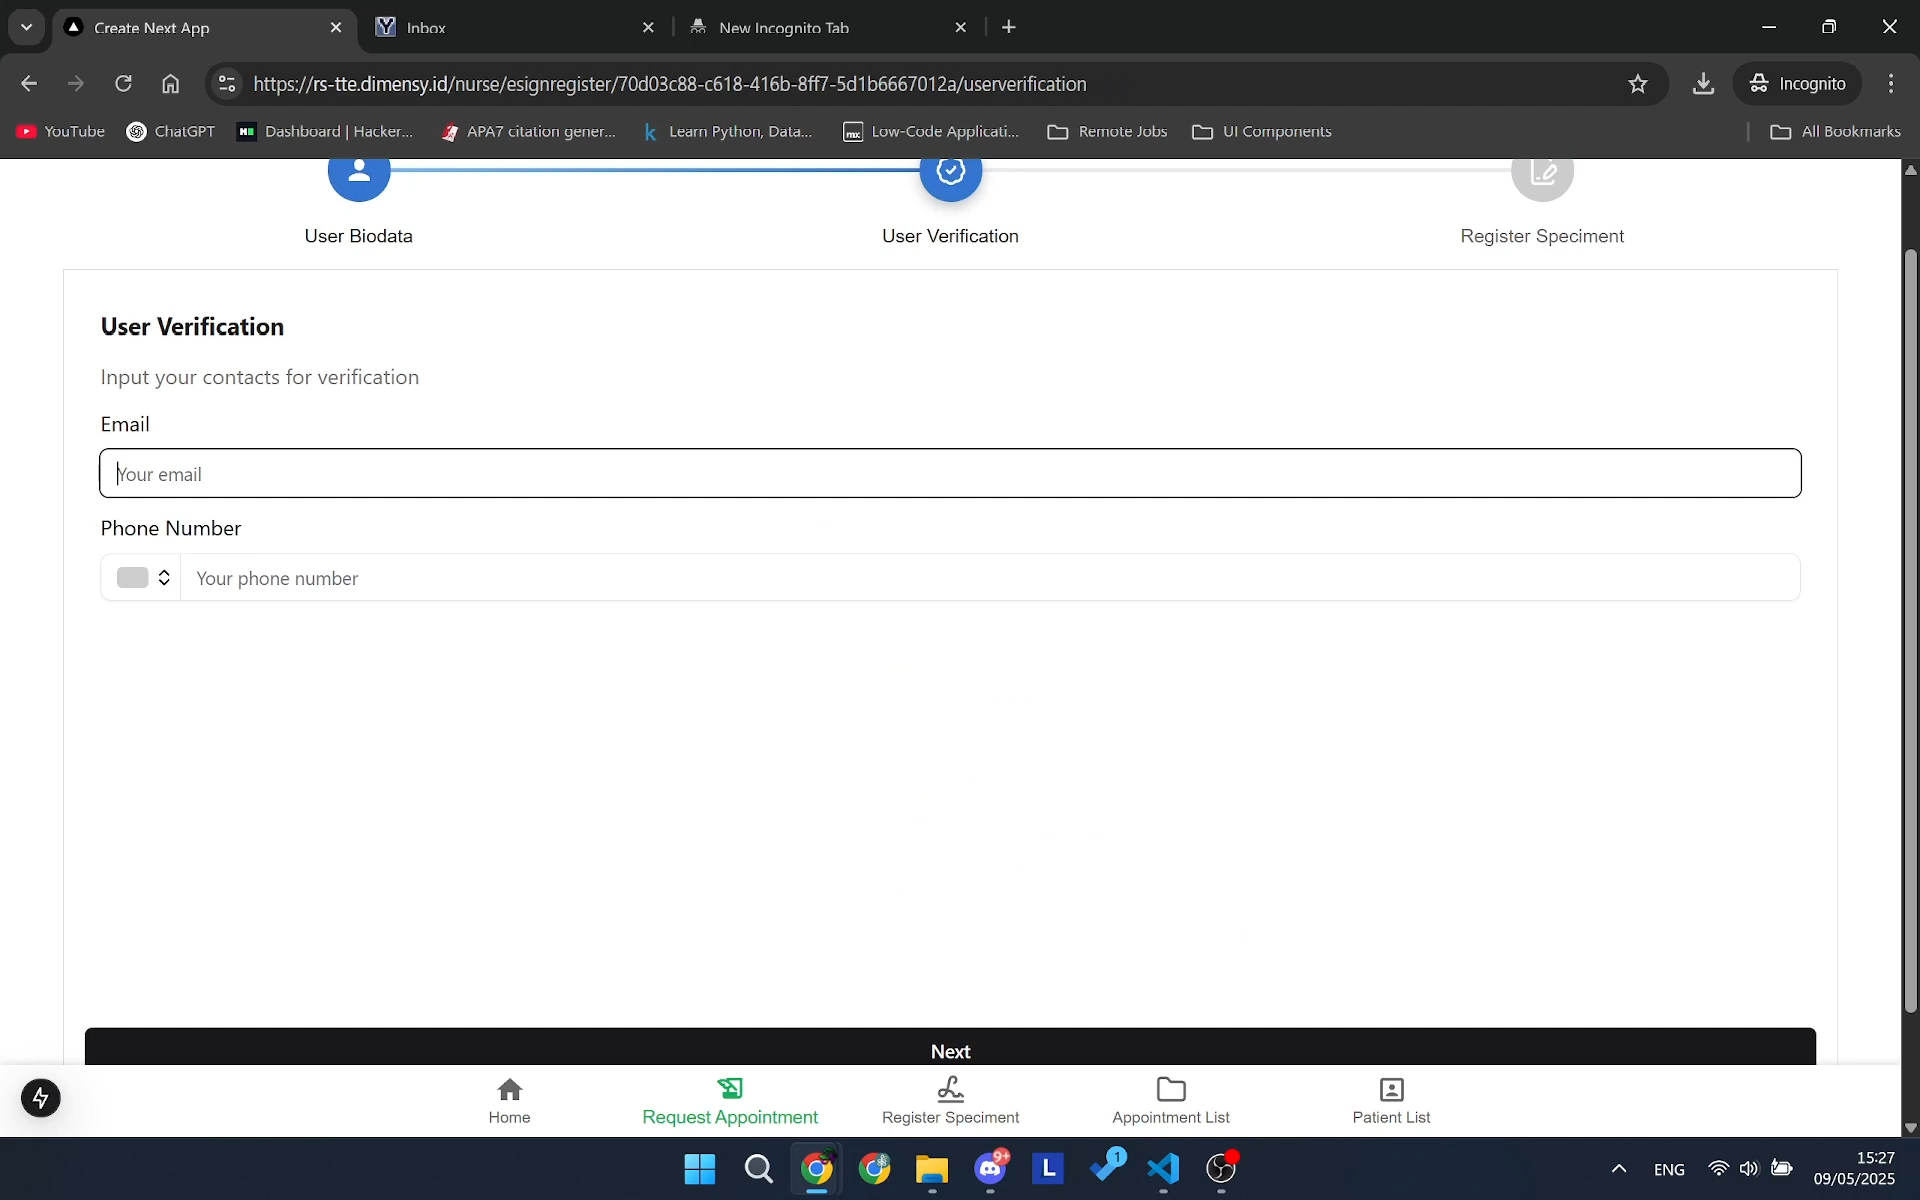Open Visual Studio Code from the taskbar

(1163, 1170)
